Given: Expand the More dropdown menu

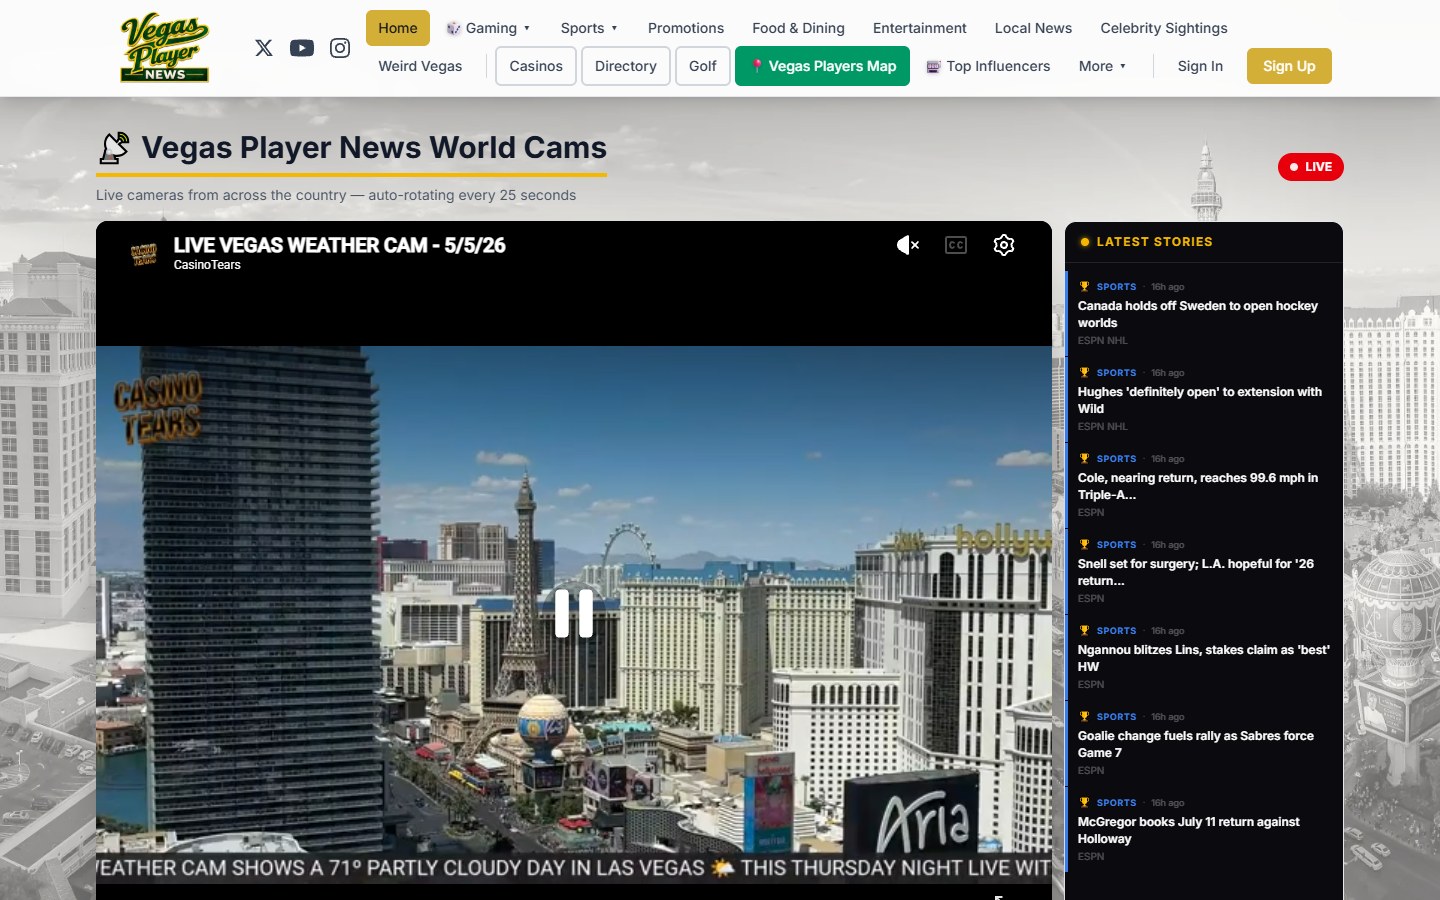Looking at the screenshot, I should (1102, 66).
